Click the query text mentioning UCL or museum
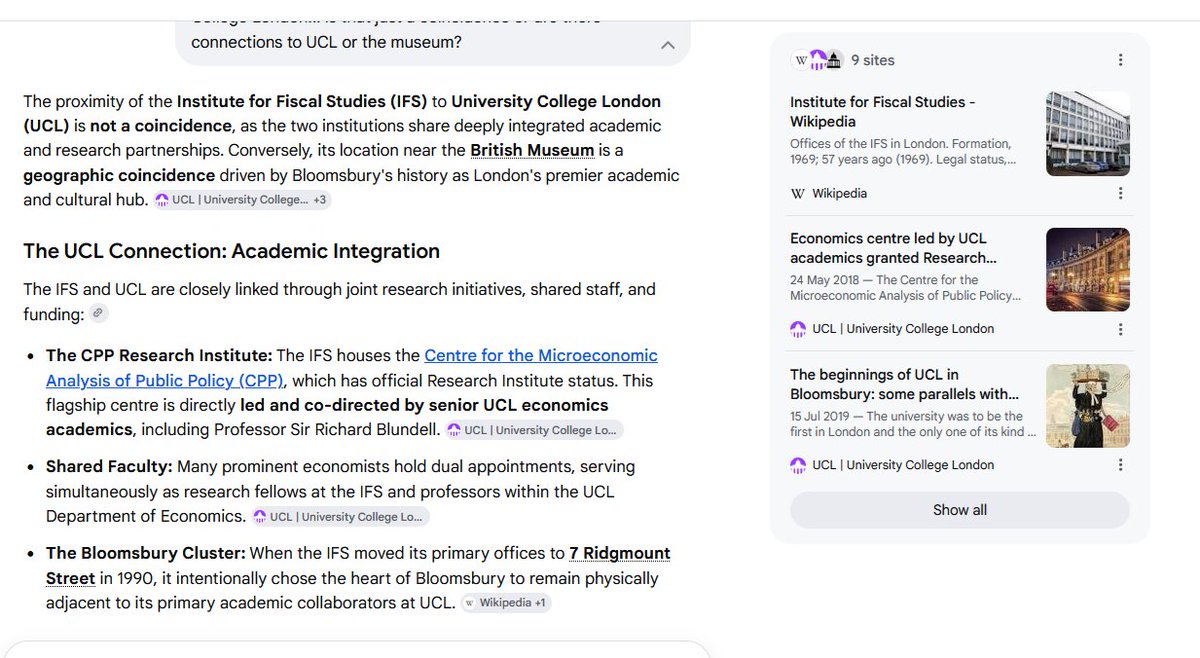Image resolution: width=1200 pixels, height=658 pixels. pyautogui.click(x=326, y=43)
